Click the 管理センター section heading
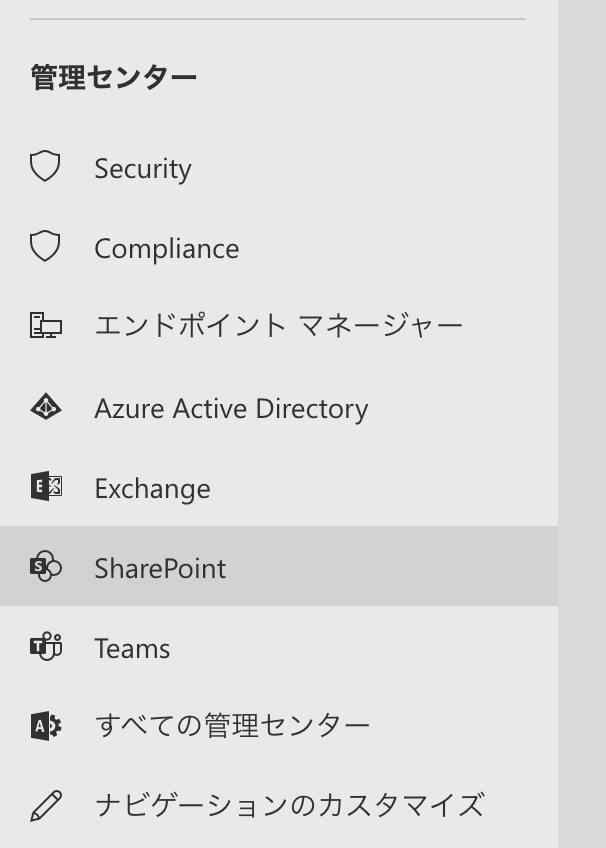Viewport: 606px width, 848px height. 114,78
